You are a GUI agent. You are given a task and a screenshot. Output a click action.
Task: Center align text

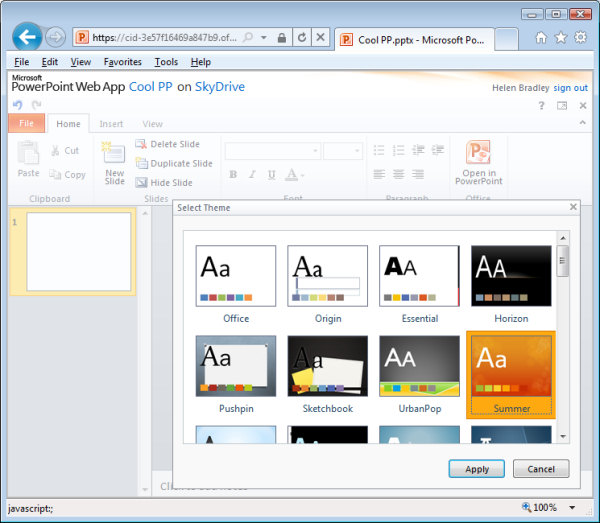pos(398,174)
